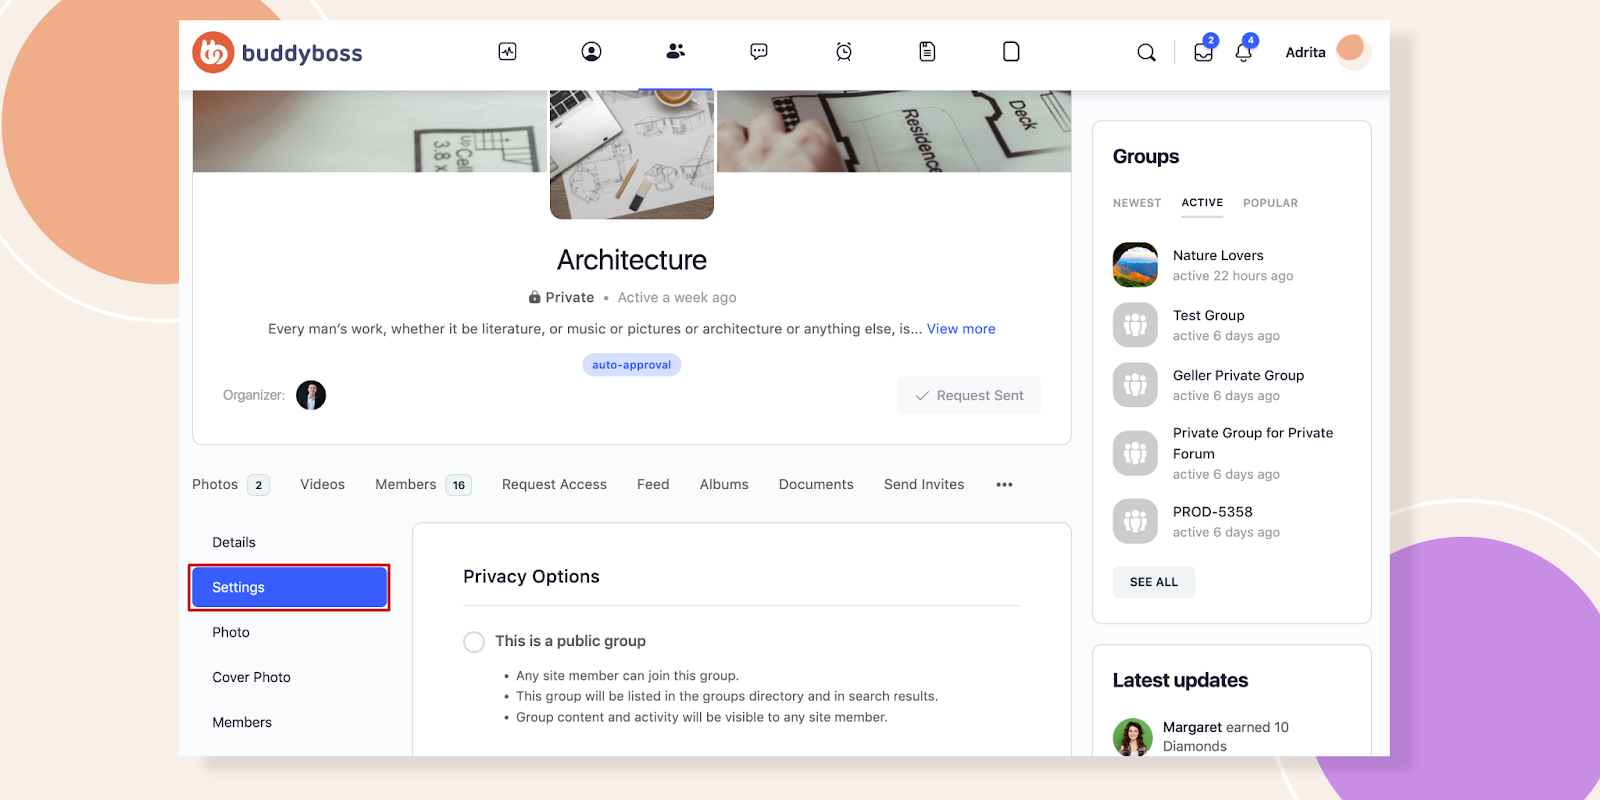
Task: Switch Groups widget to ACTIVE
Action: click(x=1202, y=203)
